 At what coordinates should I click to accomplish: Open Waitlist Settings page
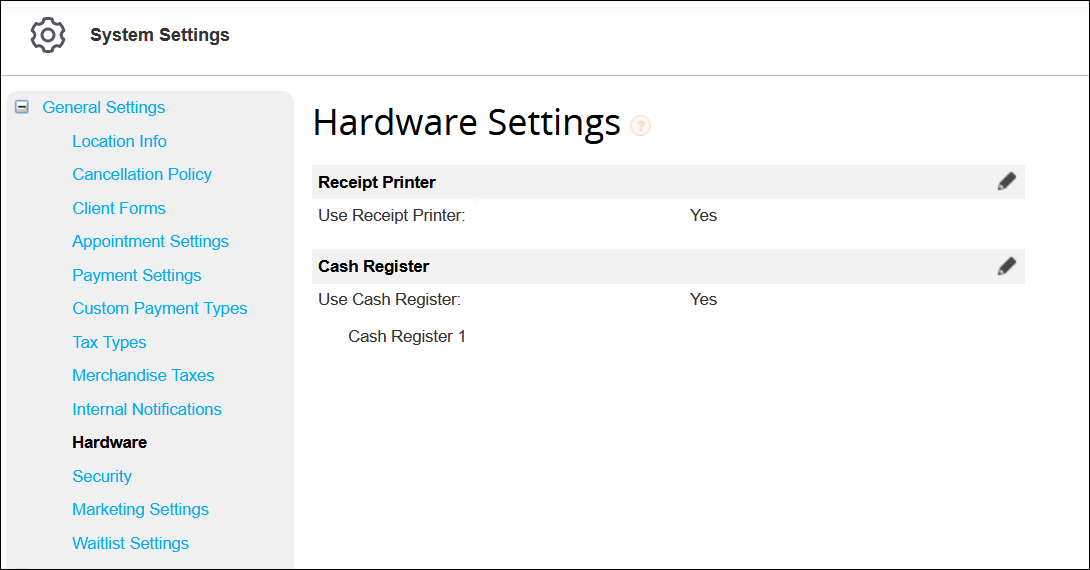(x=131, y=543)
